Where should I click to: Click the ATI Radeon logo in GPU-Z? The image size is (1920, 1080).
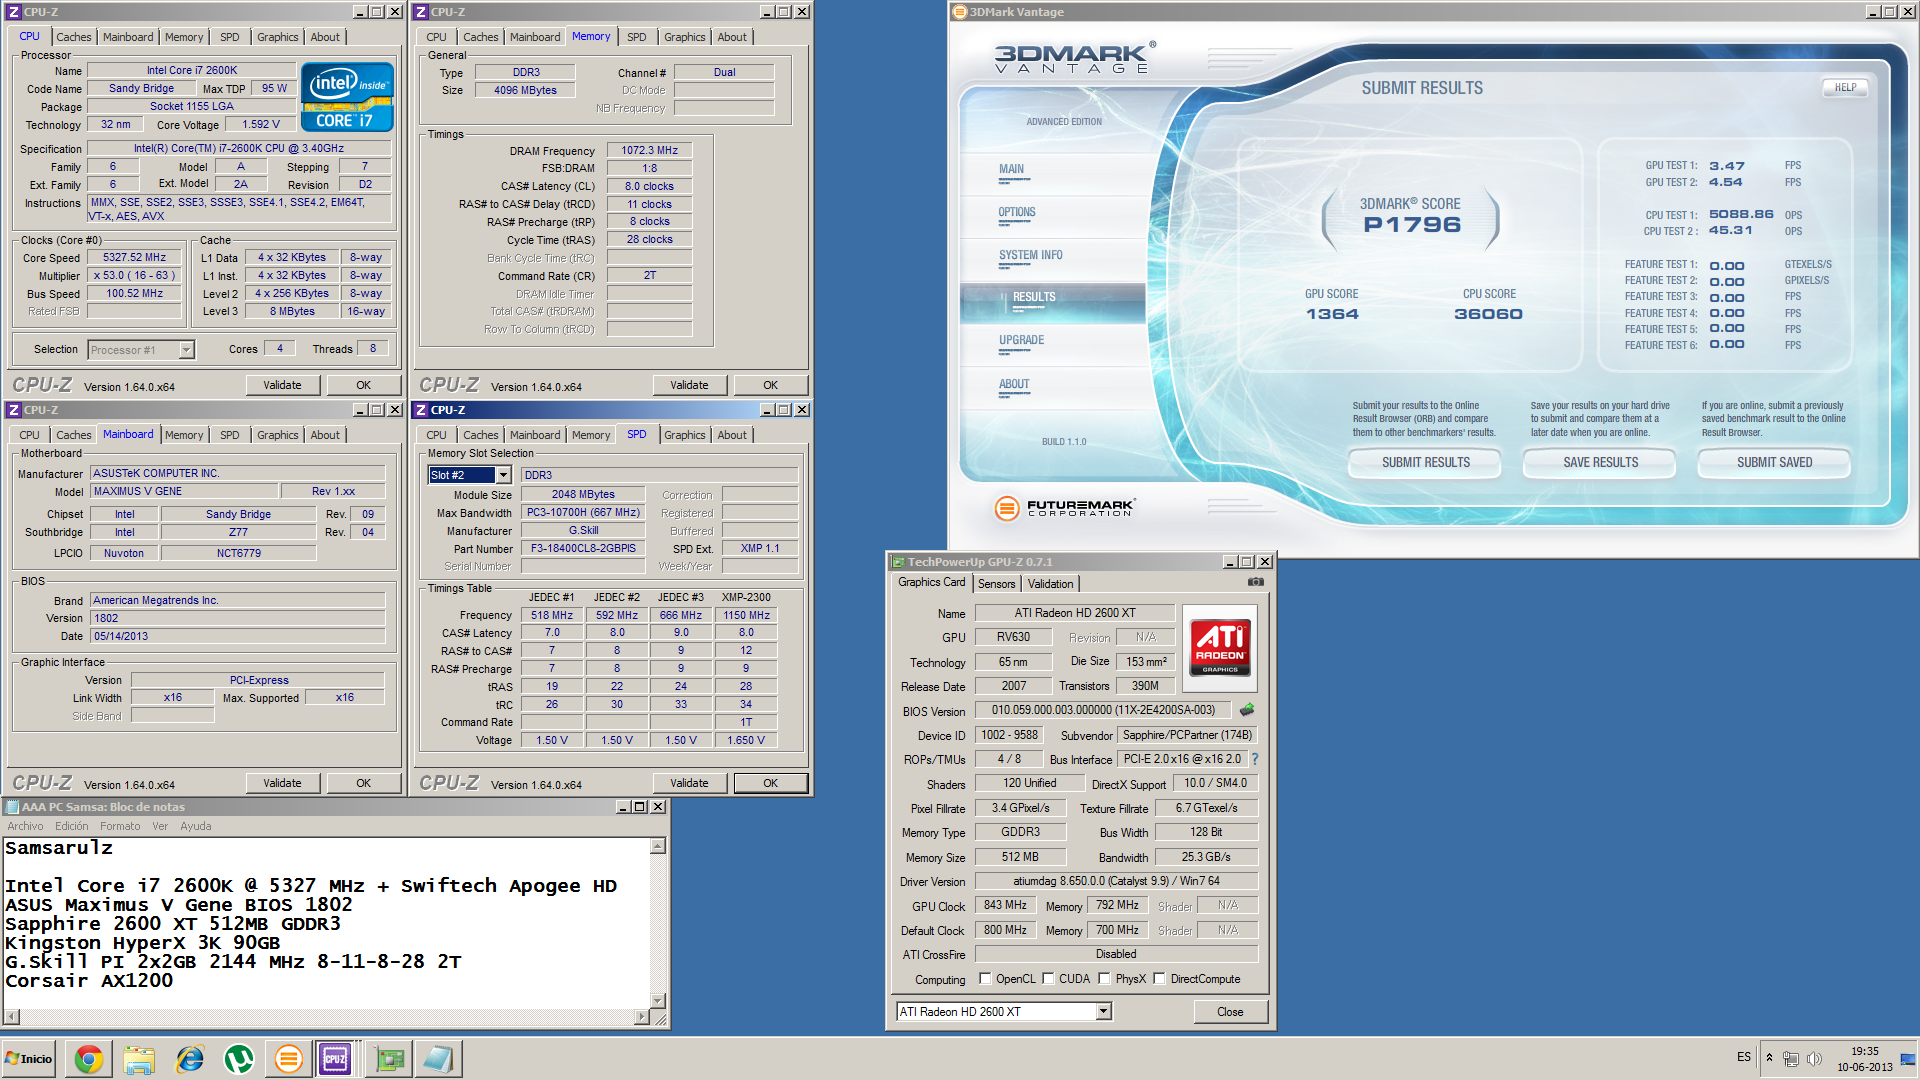click(1220, 648)
